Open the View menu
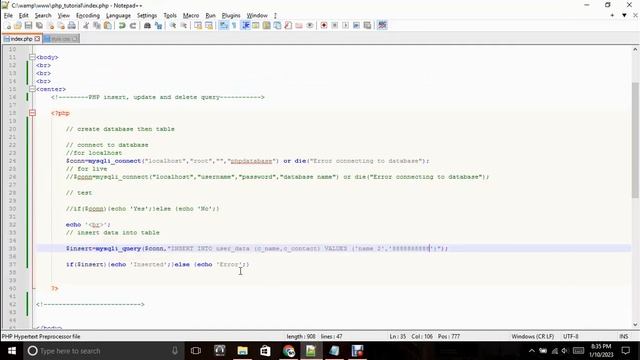 click(63, 16)
